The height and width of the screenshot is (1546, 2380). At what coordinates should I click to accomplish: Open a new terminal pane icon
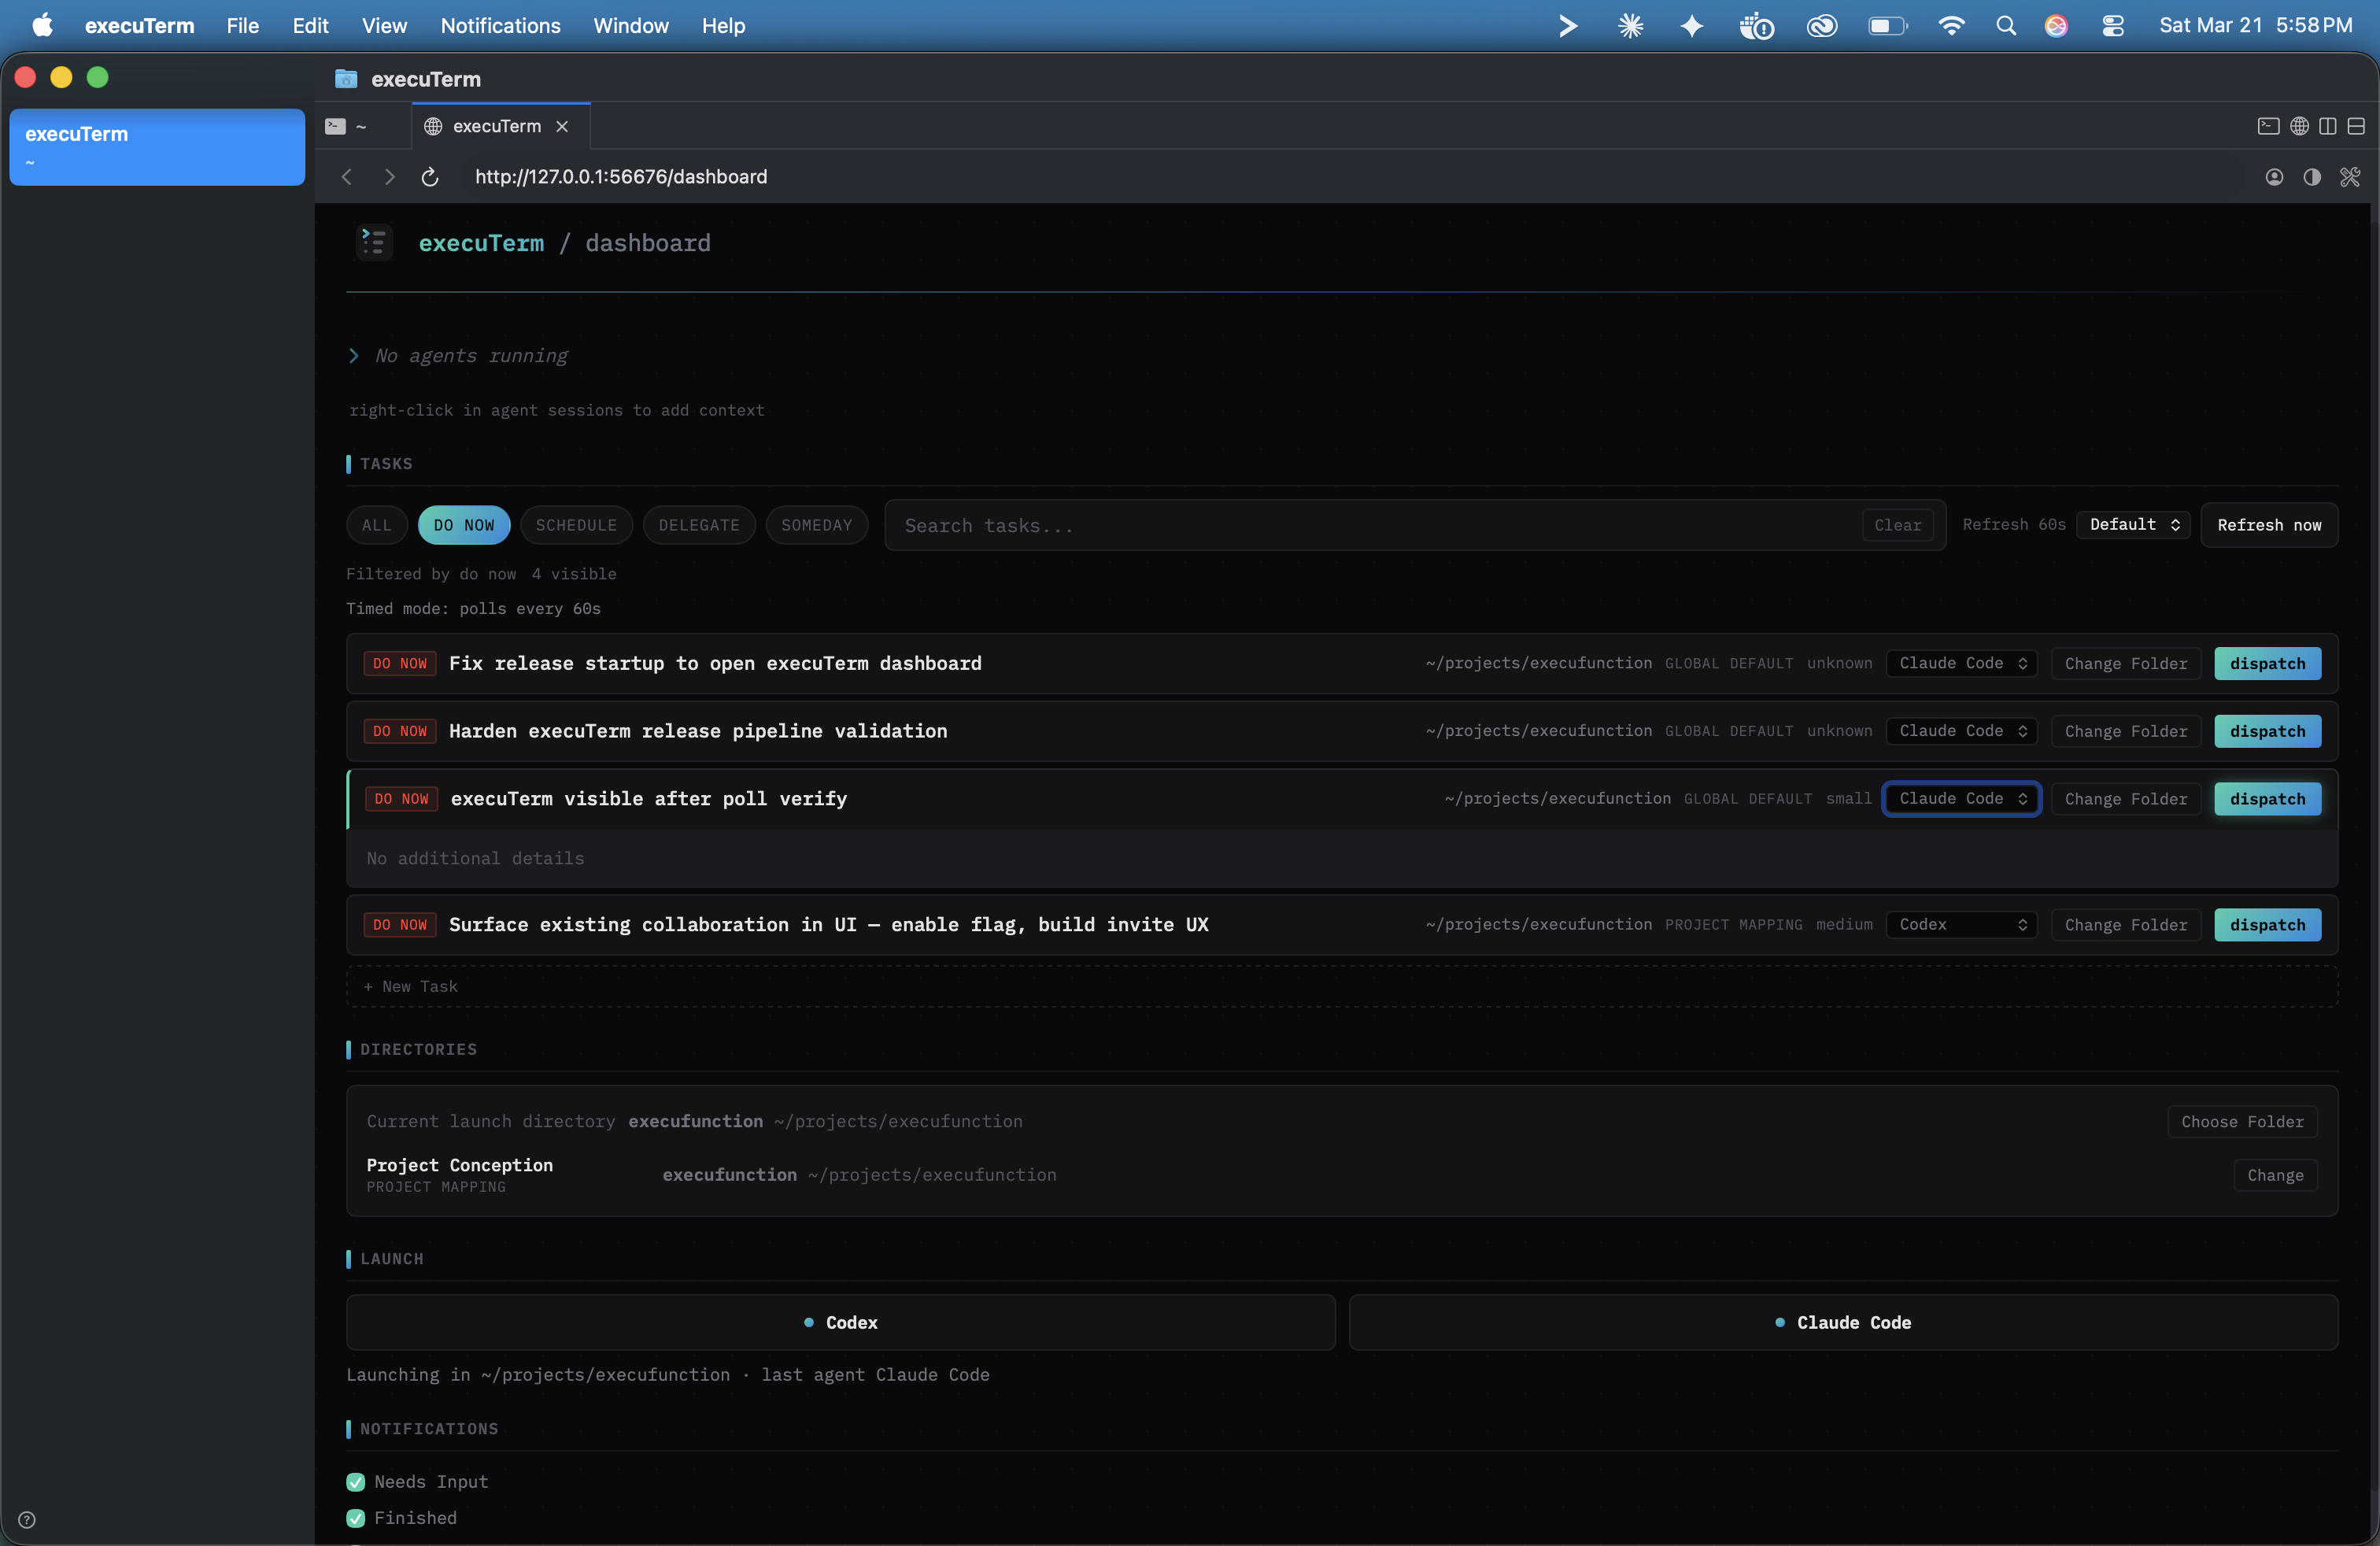click(2269, 127)
